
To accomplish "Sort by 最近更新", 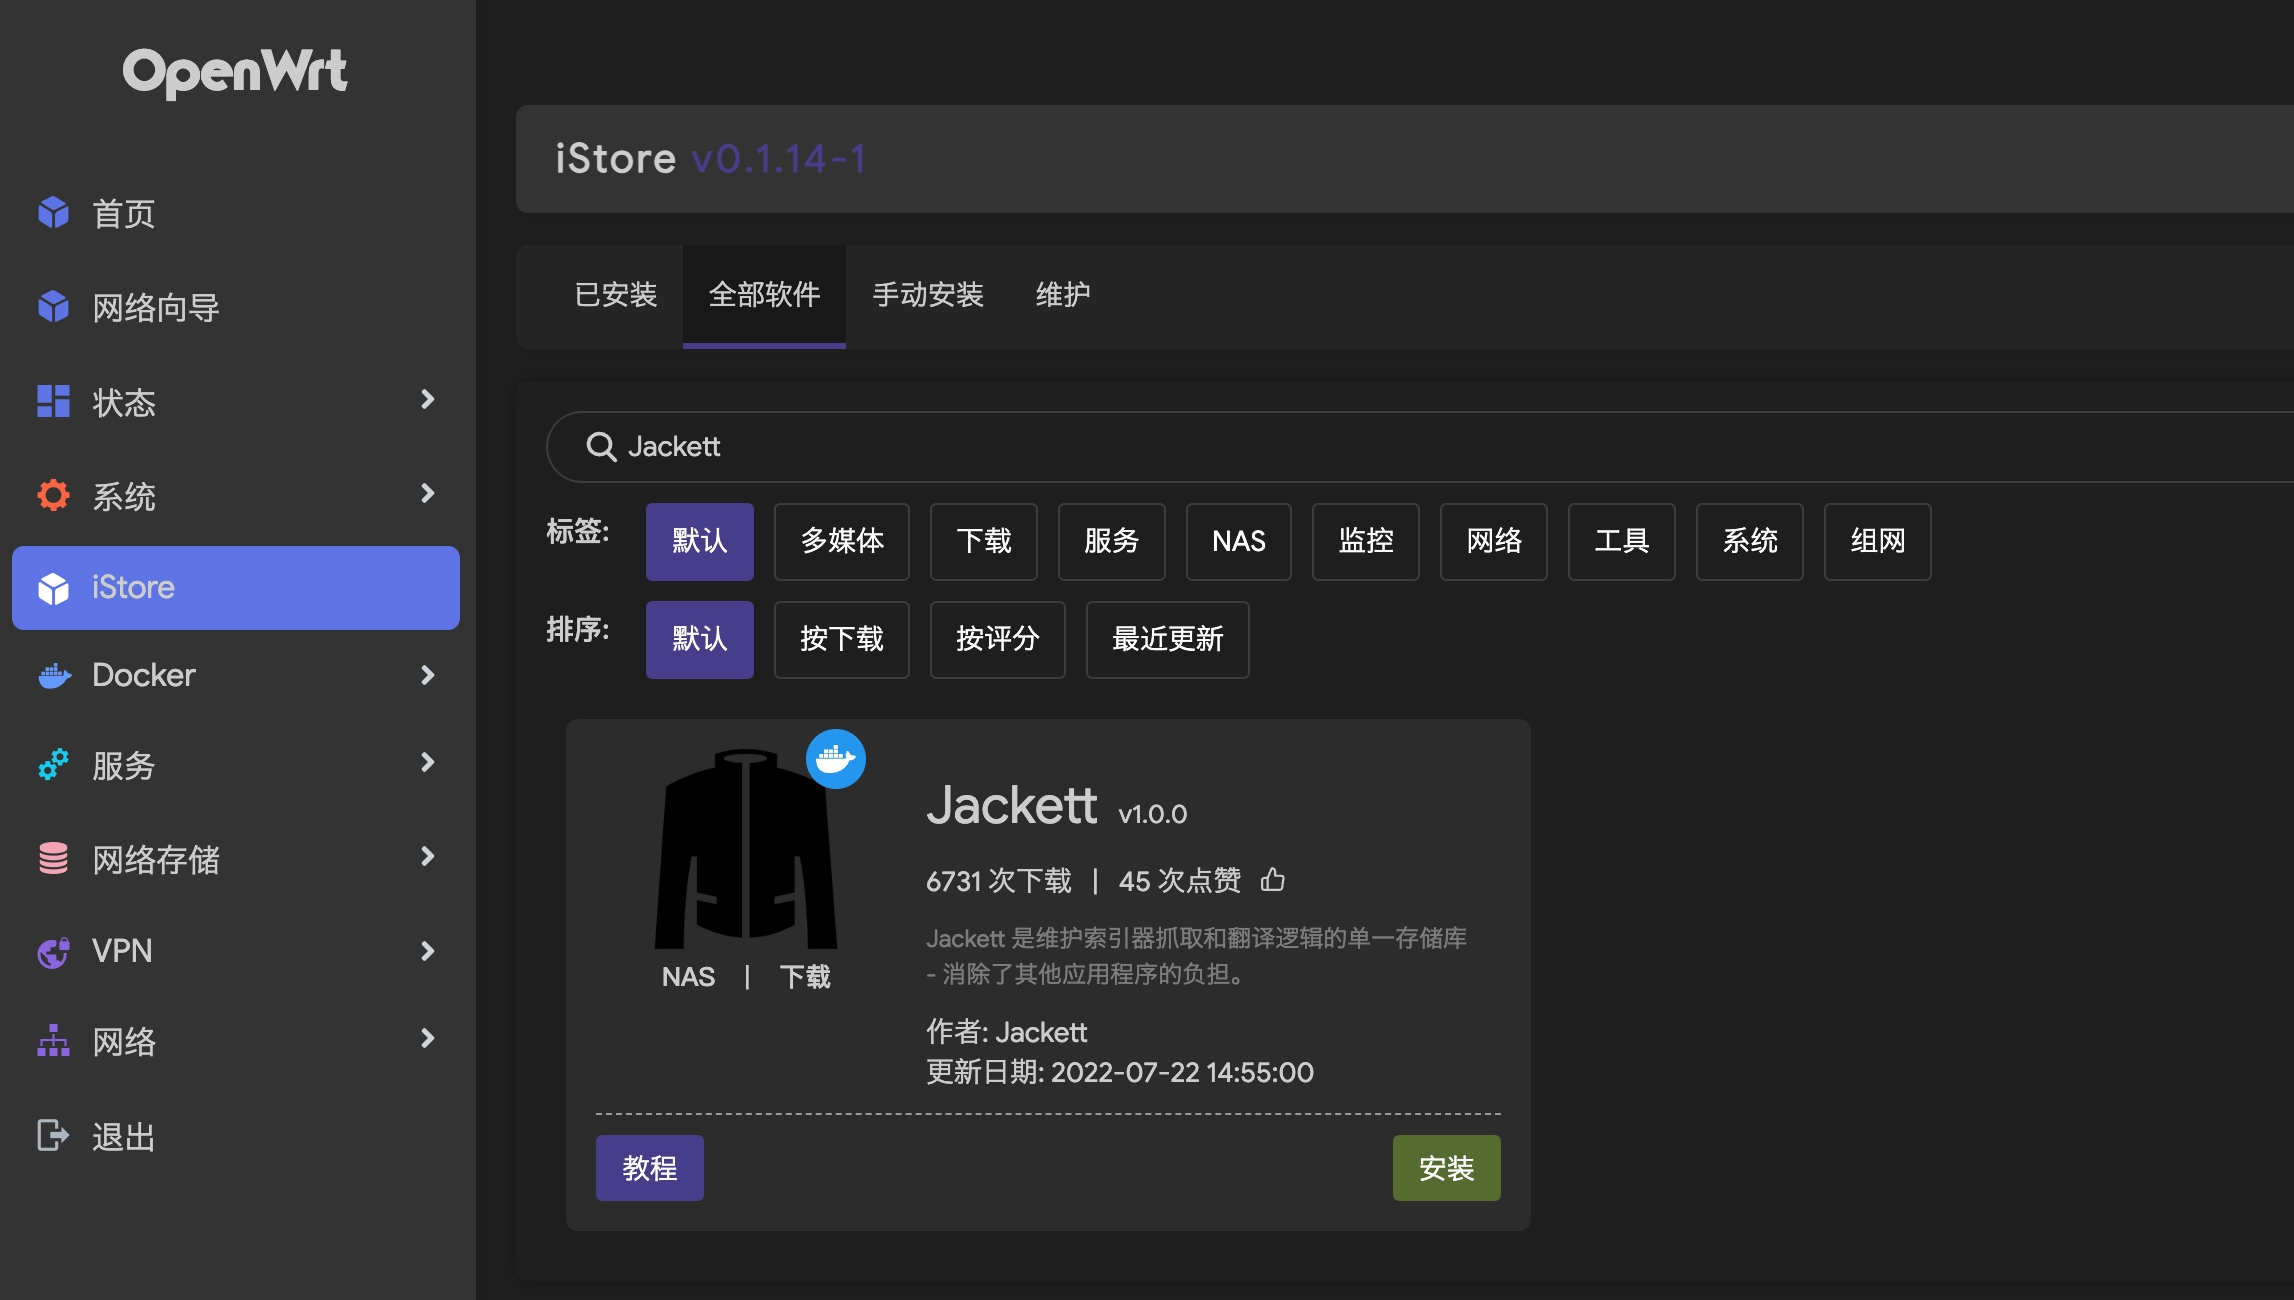I will [1167, 639].
